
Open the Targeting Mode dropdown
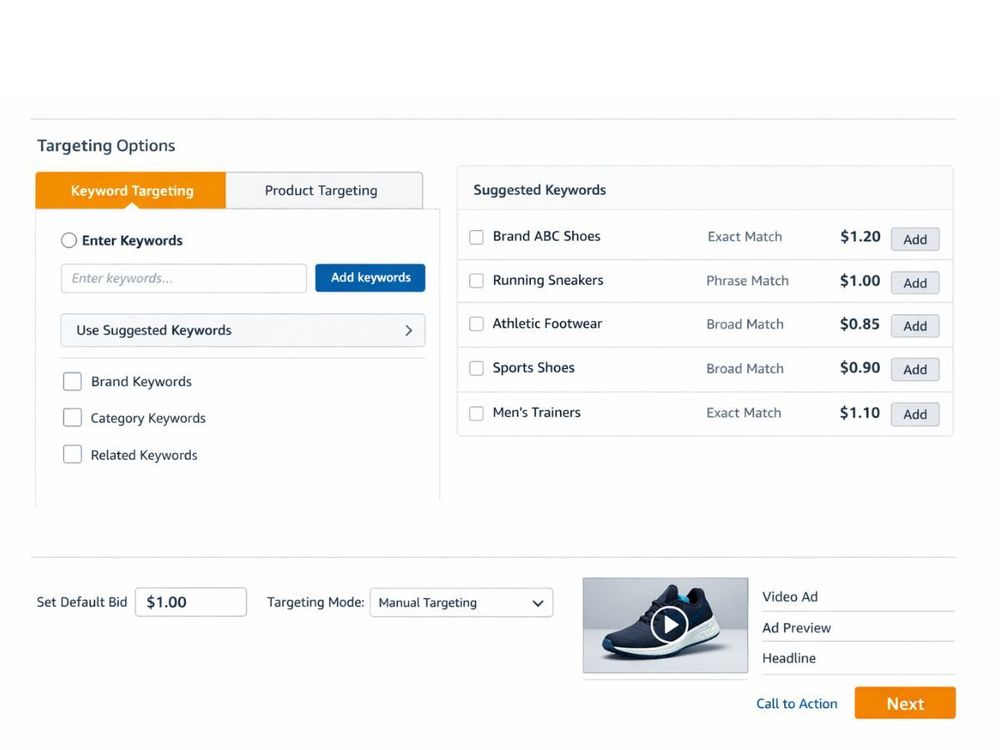point(461,603)
